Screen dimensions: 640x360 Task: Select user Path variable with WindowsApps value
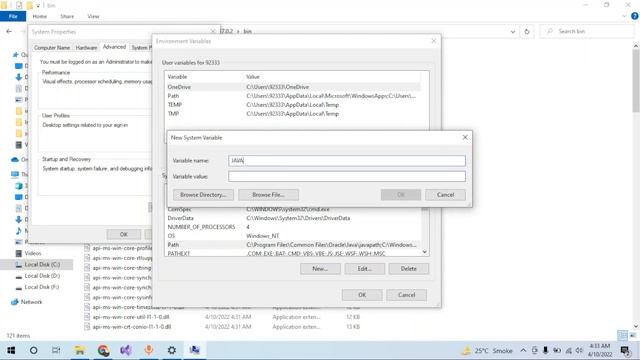click(x=293, y=96)
